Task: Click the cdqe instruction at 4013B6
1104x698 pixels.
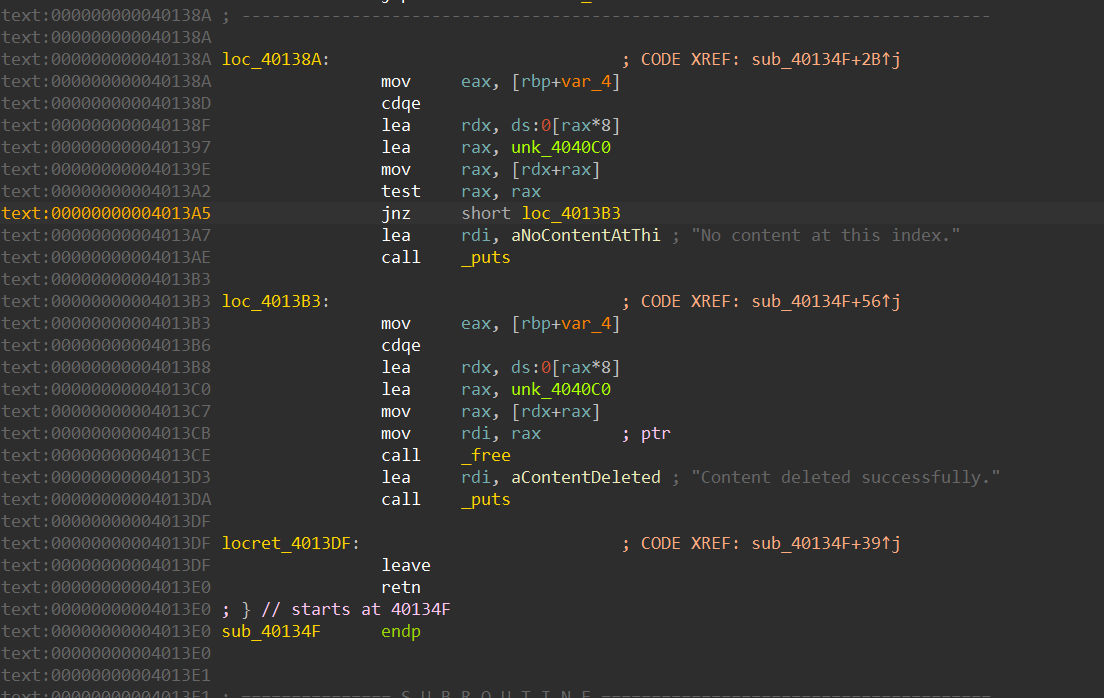Action: point(401,346)
